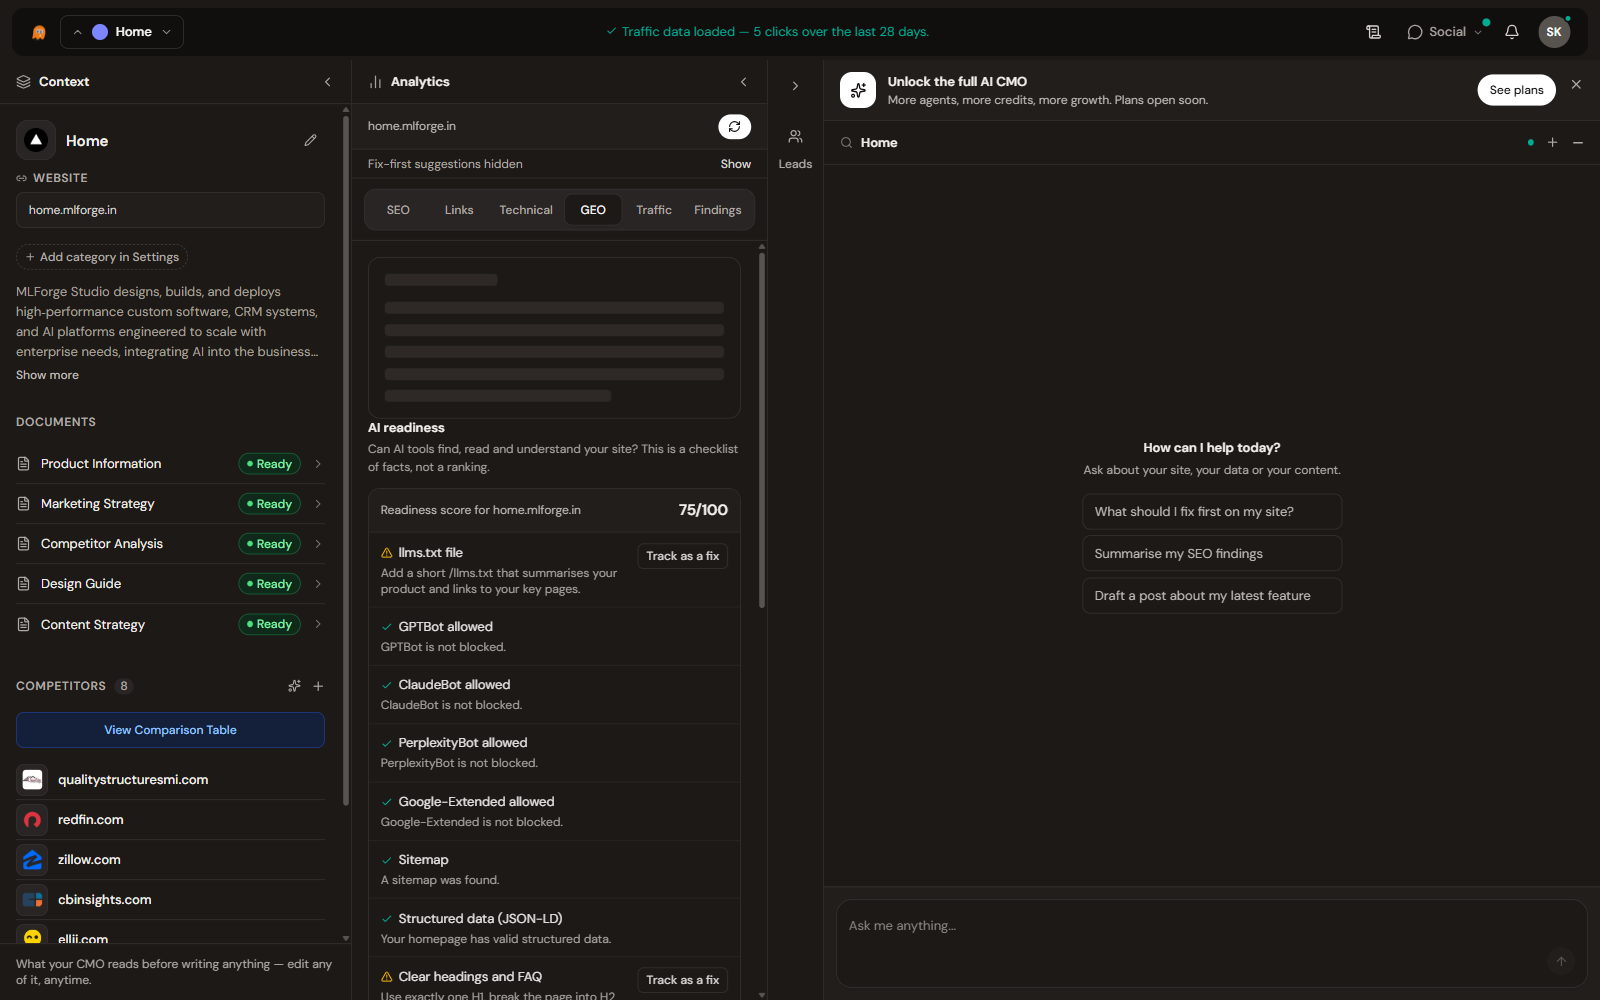Show hidden fix-first suggestions
Screen dimensions: 1600x1000
tap(735, 164)
